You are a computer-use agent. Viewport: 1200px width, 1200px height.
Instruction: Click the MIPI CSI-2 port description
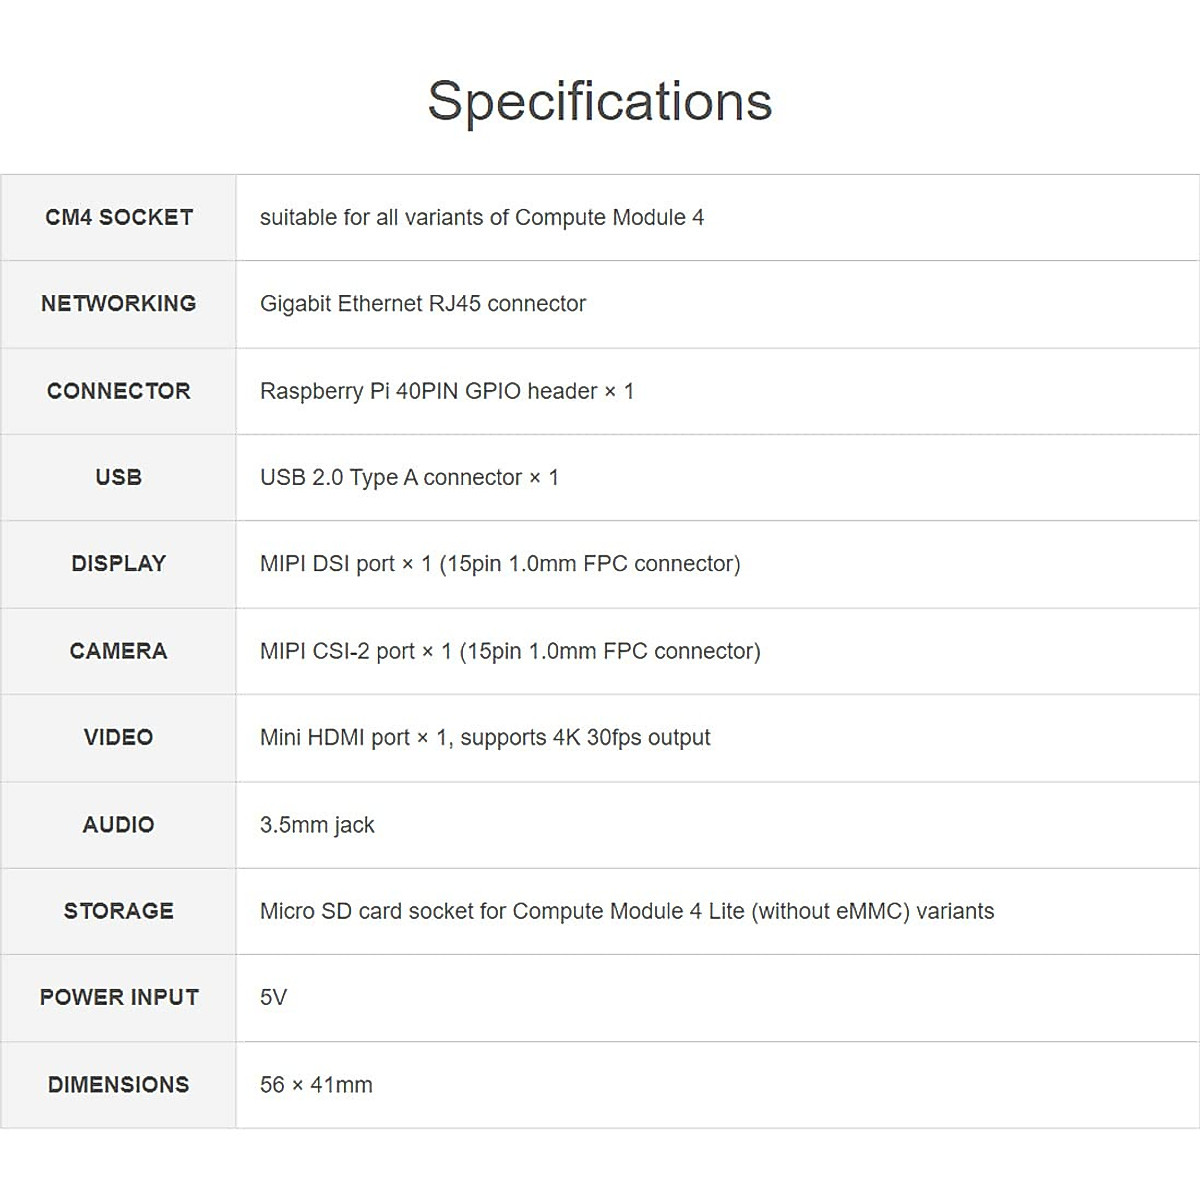tap(510, 651)
